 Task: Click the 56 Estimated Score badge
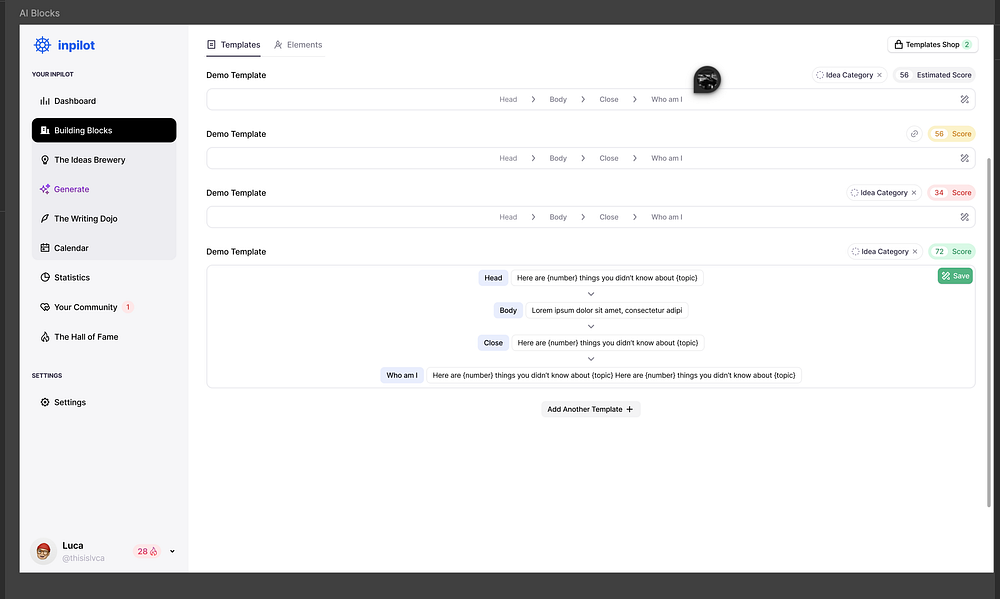click(x=935, y=75)
